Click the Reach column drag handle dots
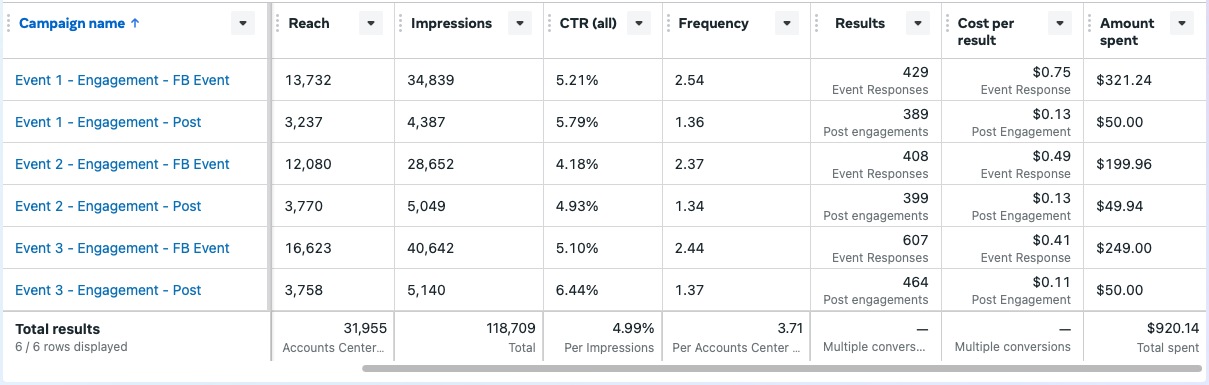Screen dimensions: 1209x385 tap(277, 24)
